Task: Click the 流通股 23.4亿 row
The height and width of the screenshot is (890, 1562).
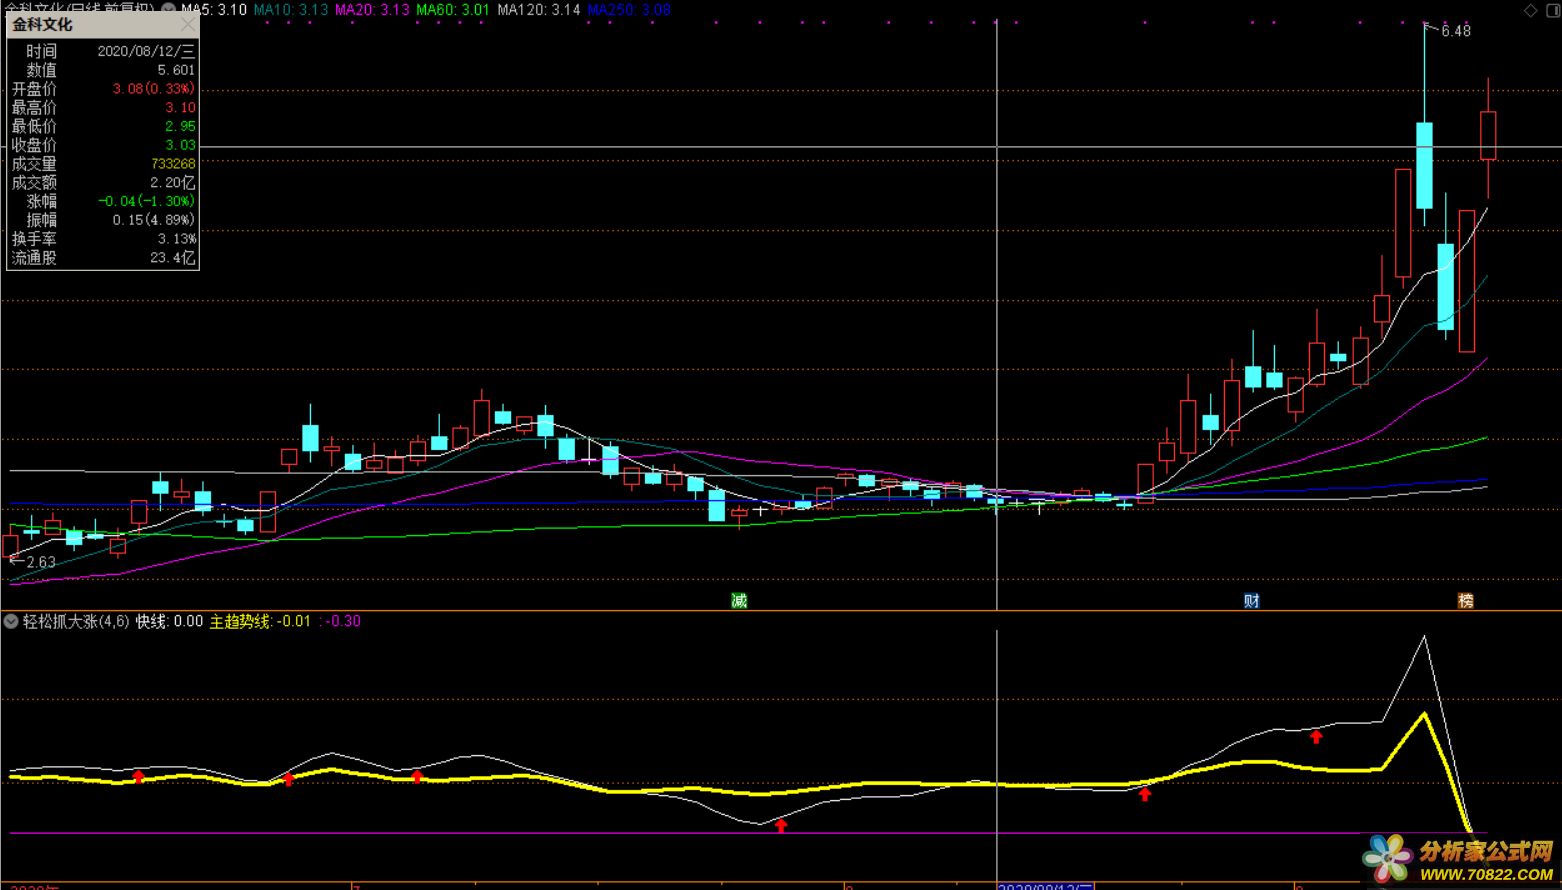Action: point(103,257)
